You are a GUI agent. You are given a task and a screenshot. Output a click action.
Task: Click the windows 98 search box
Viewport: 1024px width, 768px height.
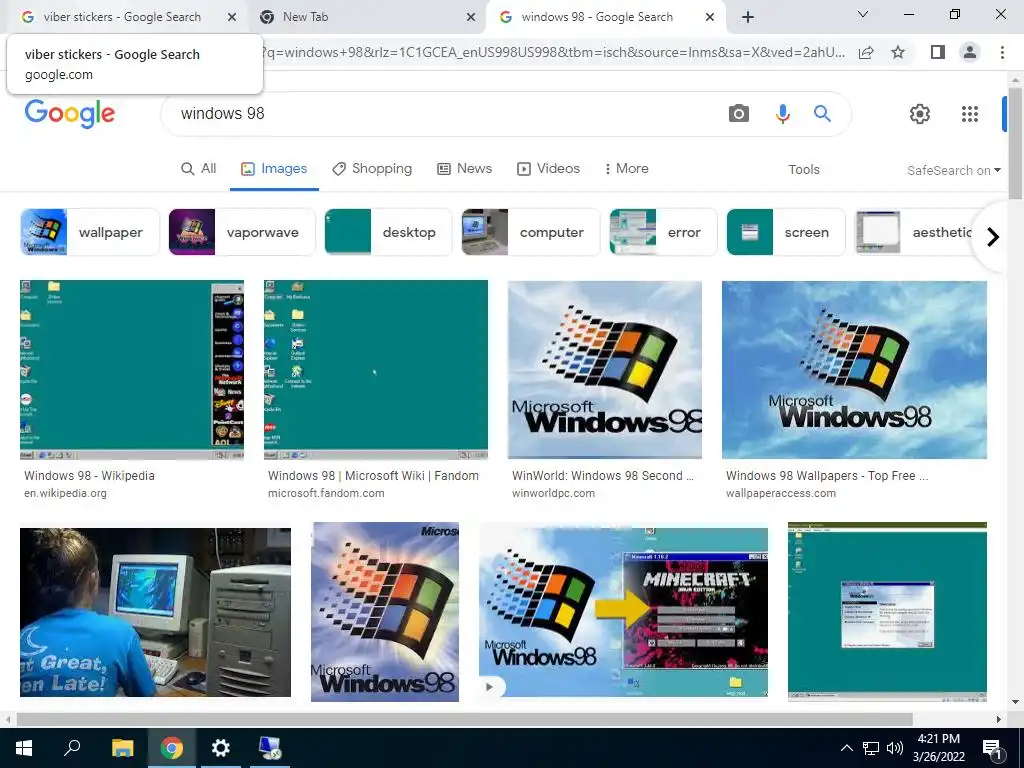(444, 114)
